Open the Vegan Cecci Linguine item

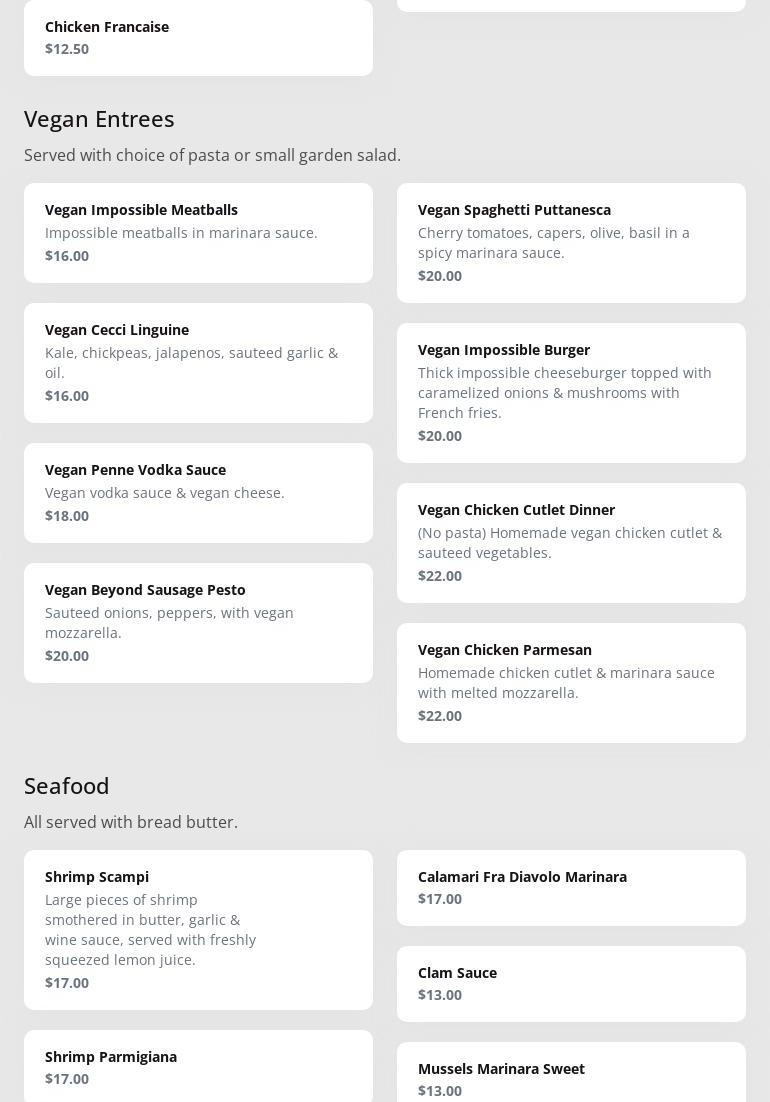point(198,362)
